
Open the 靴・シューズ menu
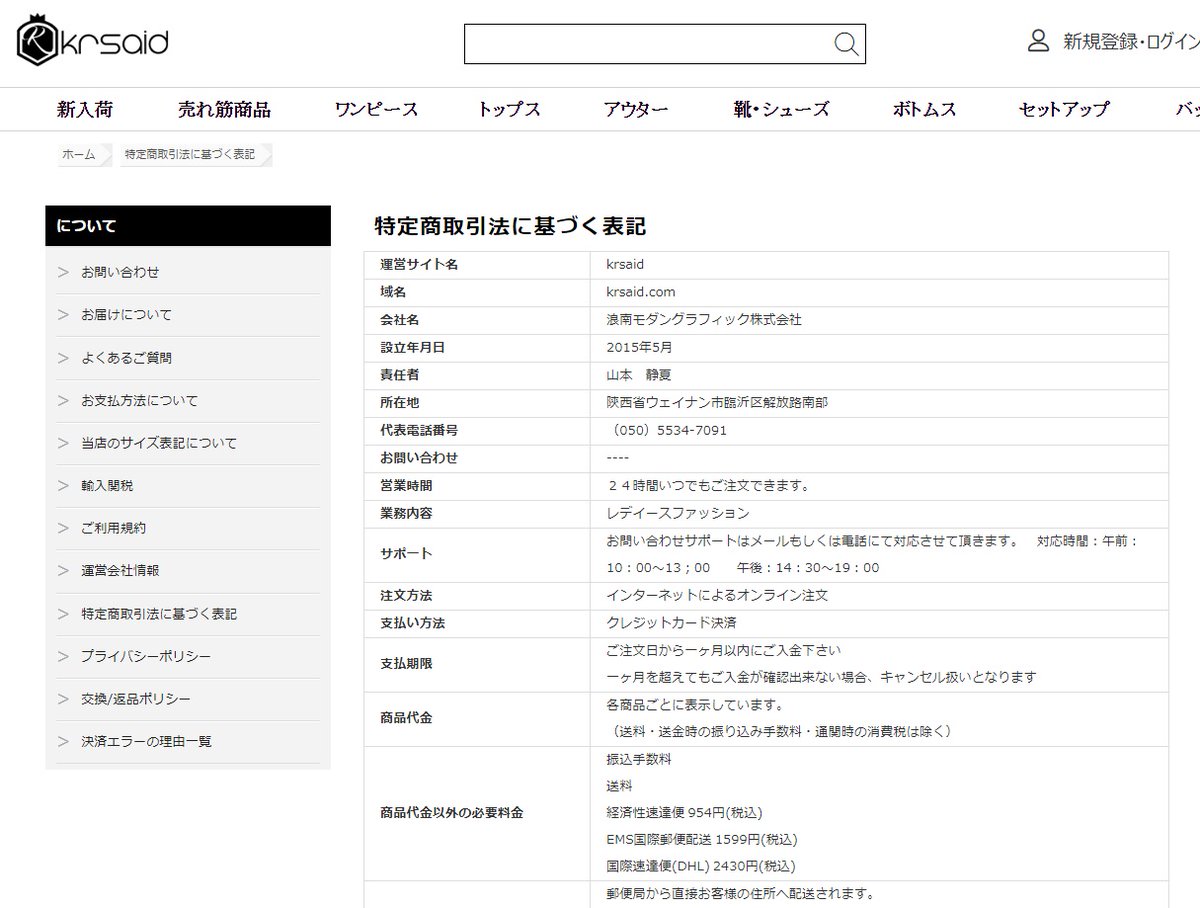(x=781, y=109)
